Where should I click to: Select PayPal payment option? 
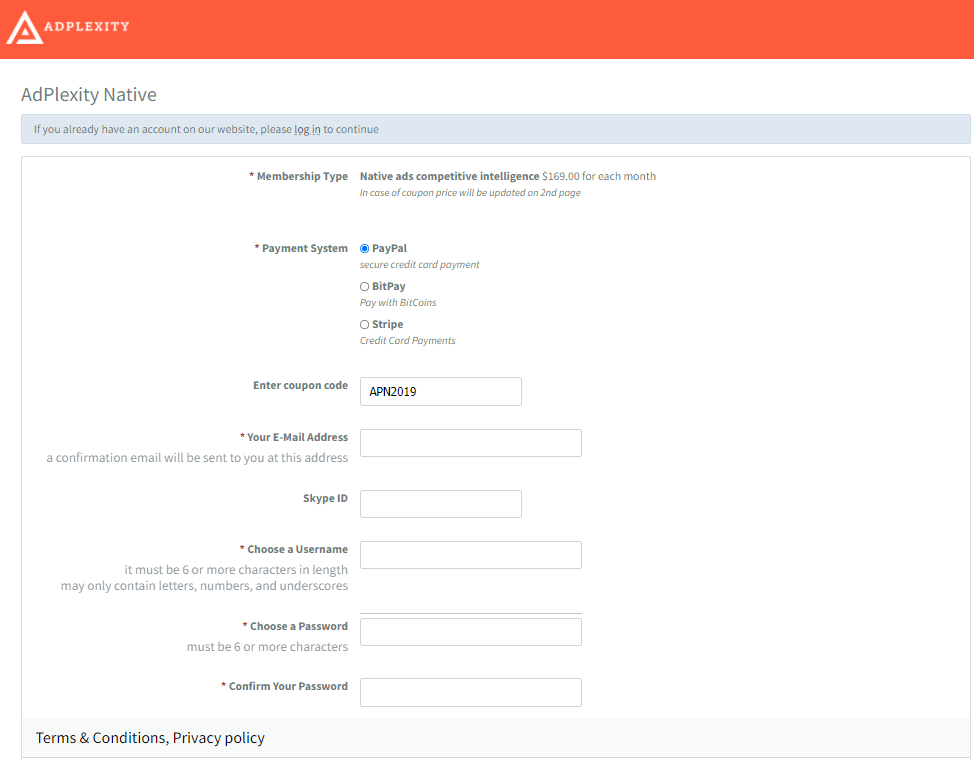point(365,249)
